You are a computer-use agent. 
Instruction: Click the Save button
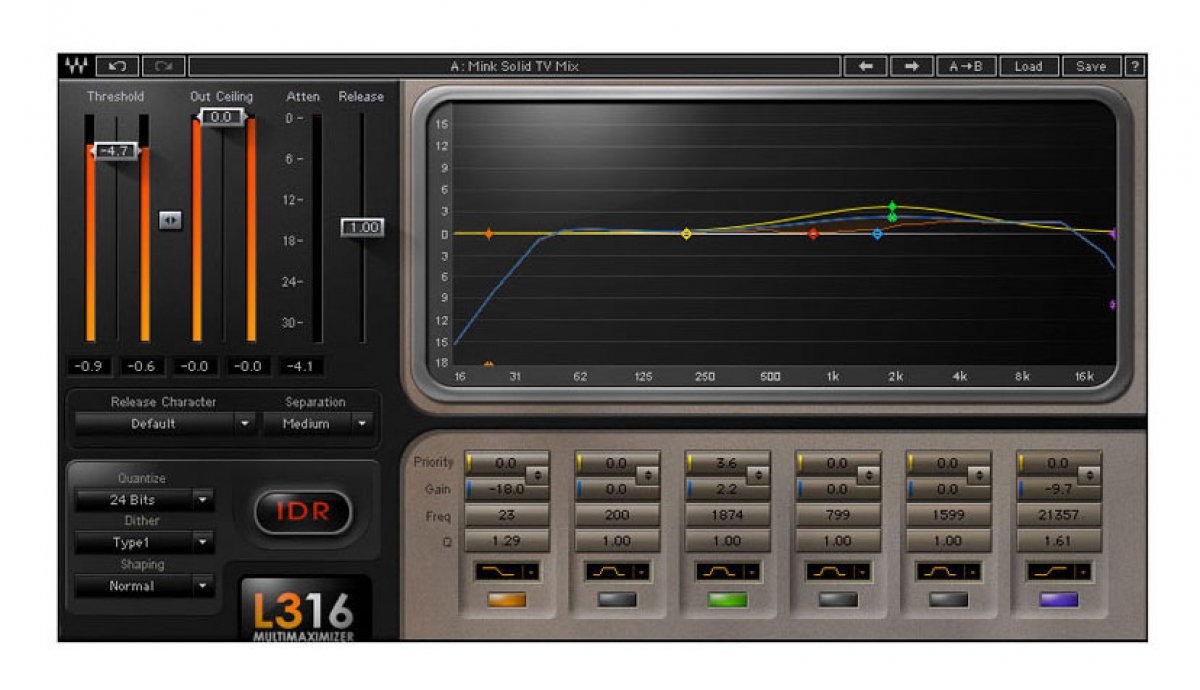click(1091, 66)
